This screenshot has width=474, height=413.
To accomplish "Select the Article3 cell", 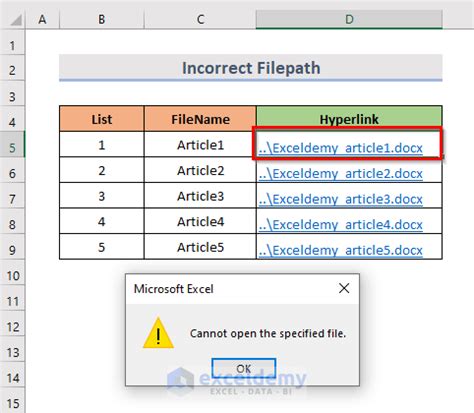I will (x=200, y=196).
